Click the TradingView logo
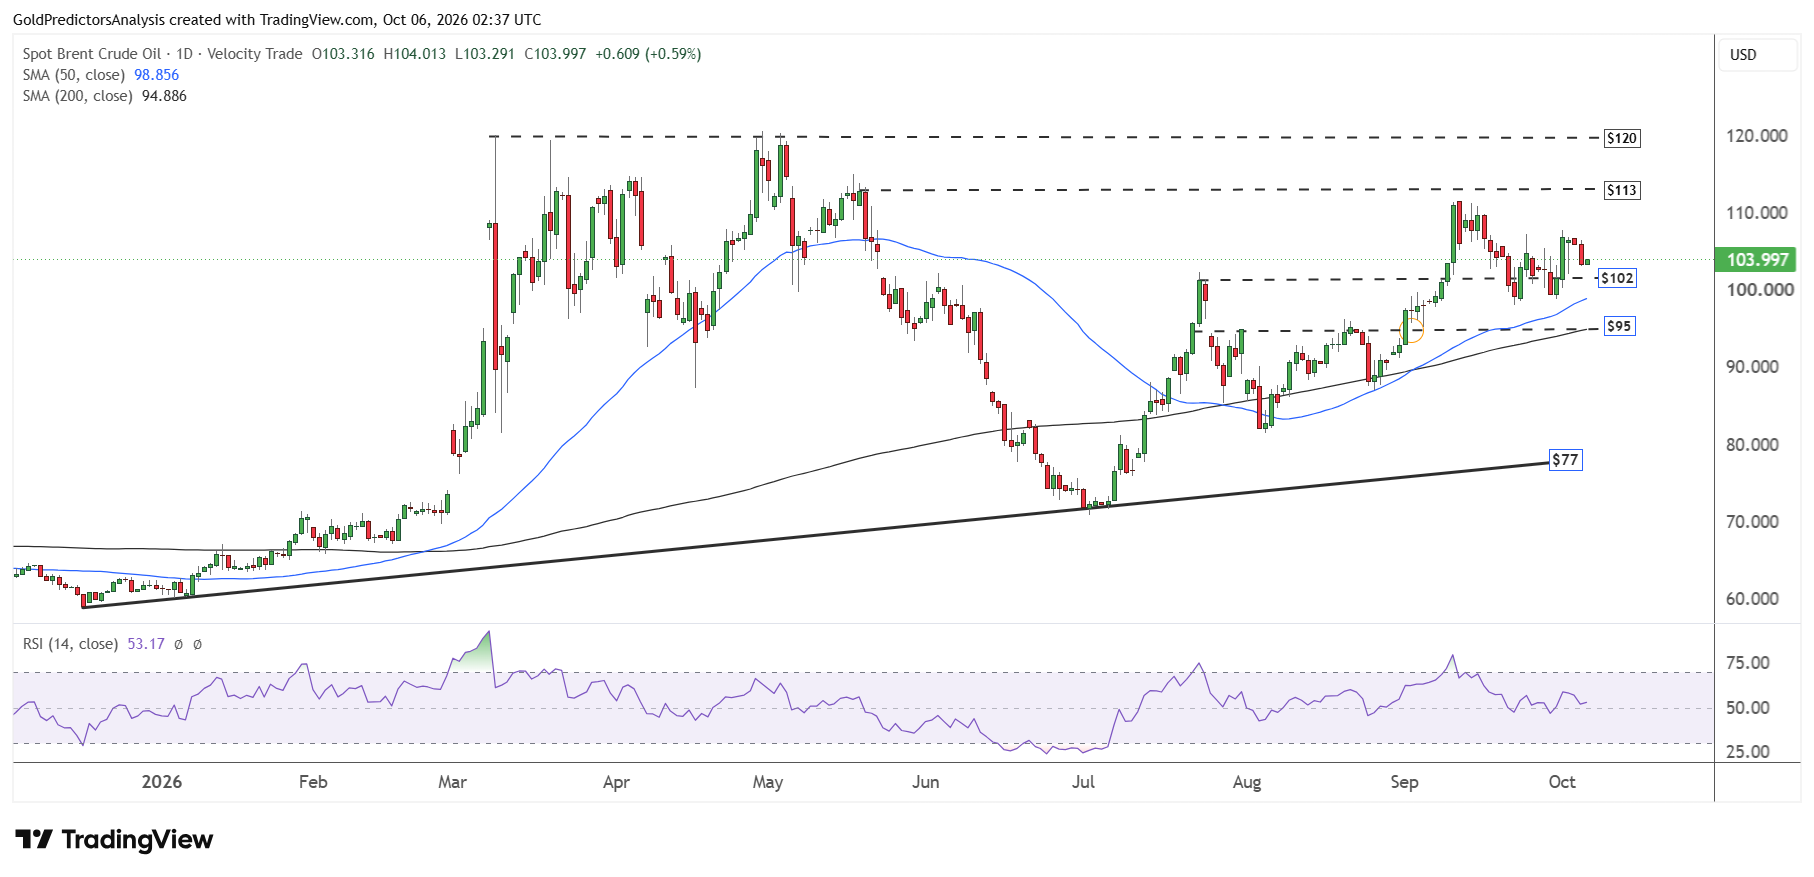The width and height of the screenshot is (1814, 877). [114, 839]
